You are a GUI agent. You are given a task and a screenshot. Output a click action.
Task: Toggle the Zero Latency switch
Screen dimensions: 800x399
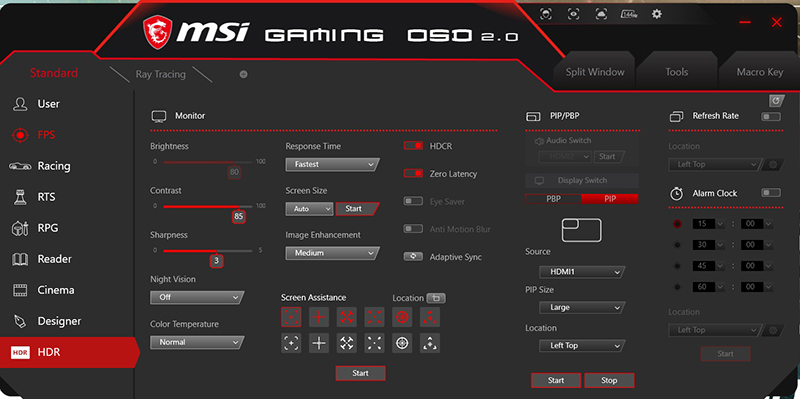[x=413, y=173]
